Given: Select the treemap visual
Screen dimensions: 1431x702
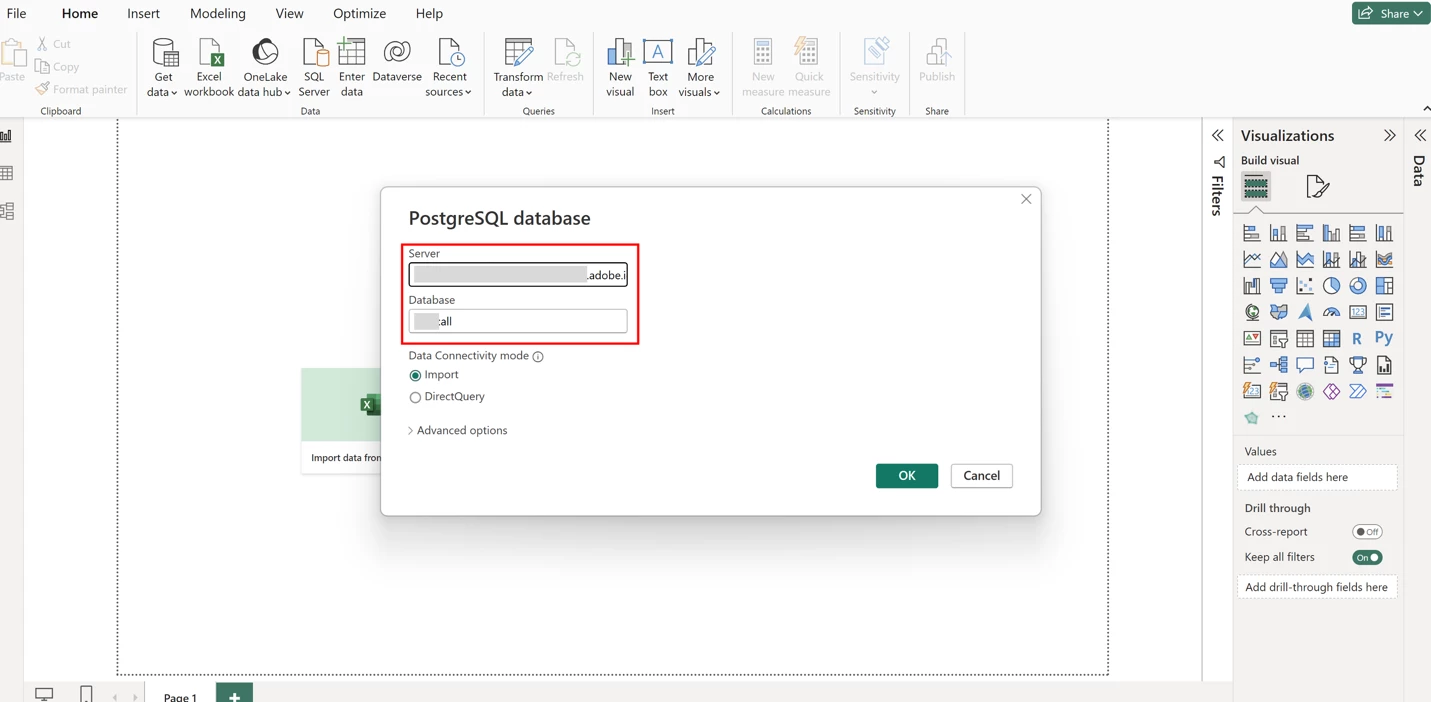Looking at the screenshot, I should 1384,286.
